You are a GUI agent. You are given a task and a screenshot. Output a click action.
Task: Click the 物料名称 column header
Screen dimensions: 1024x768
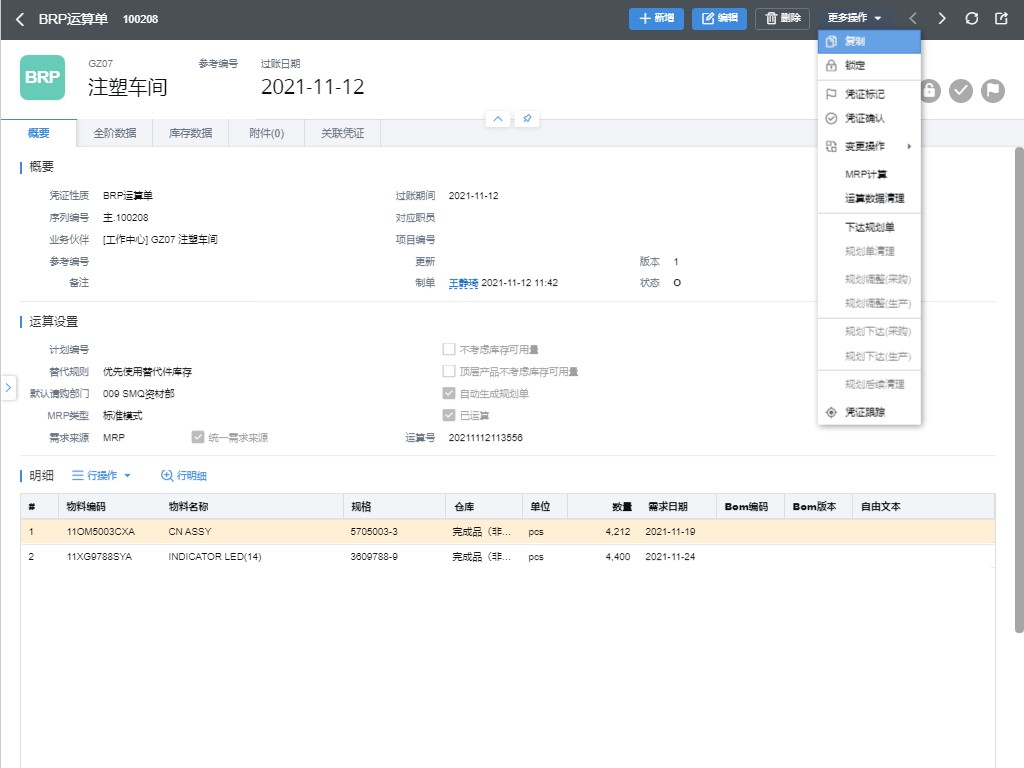click(x=189, y=507)
